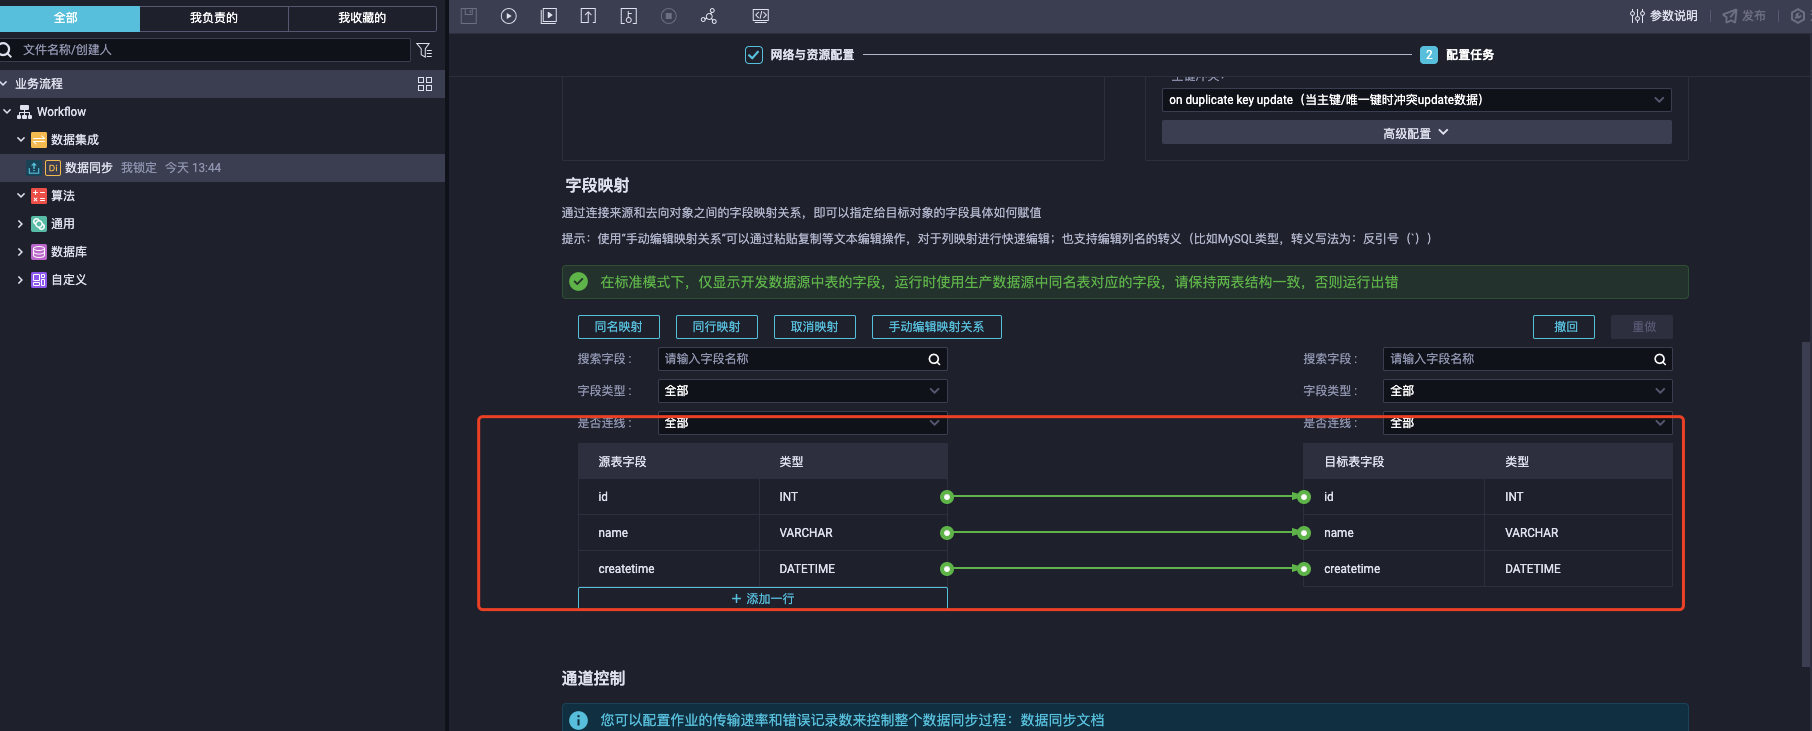
Task: Click the DI icon of 数据同步 node
Action: [53, 168]
